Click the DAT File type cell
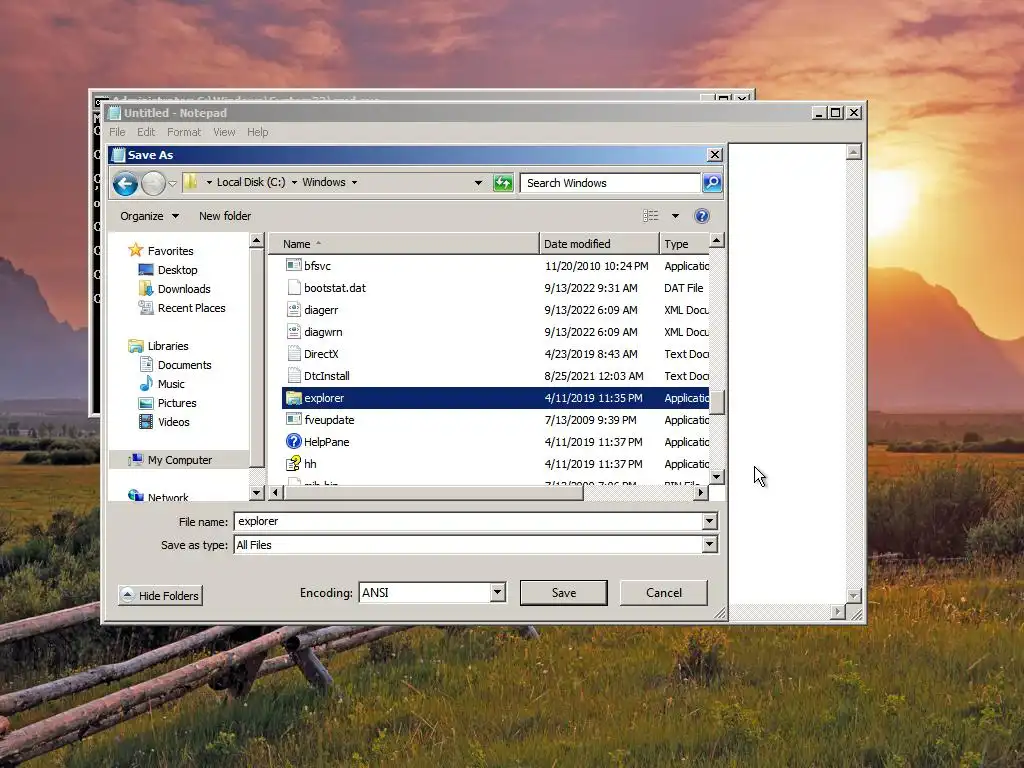Viewport: 1024px width, 768px height. coord(683,288)
